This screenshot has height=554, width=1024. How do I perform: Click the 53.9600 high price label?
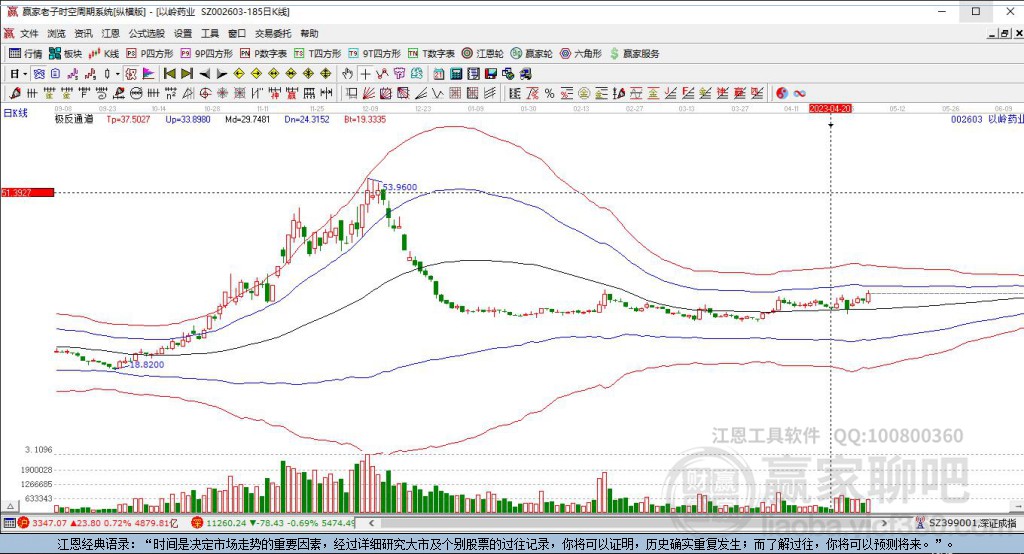pyautogui.click(x=400, y=187)
